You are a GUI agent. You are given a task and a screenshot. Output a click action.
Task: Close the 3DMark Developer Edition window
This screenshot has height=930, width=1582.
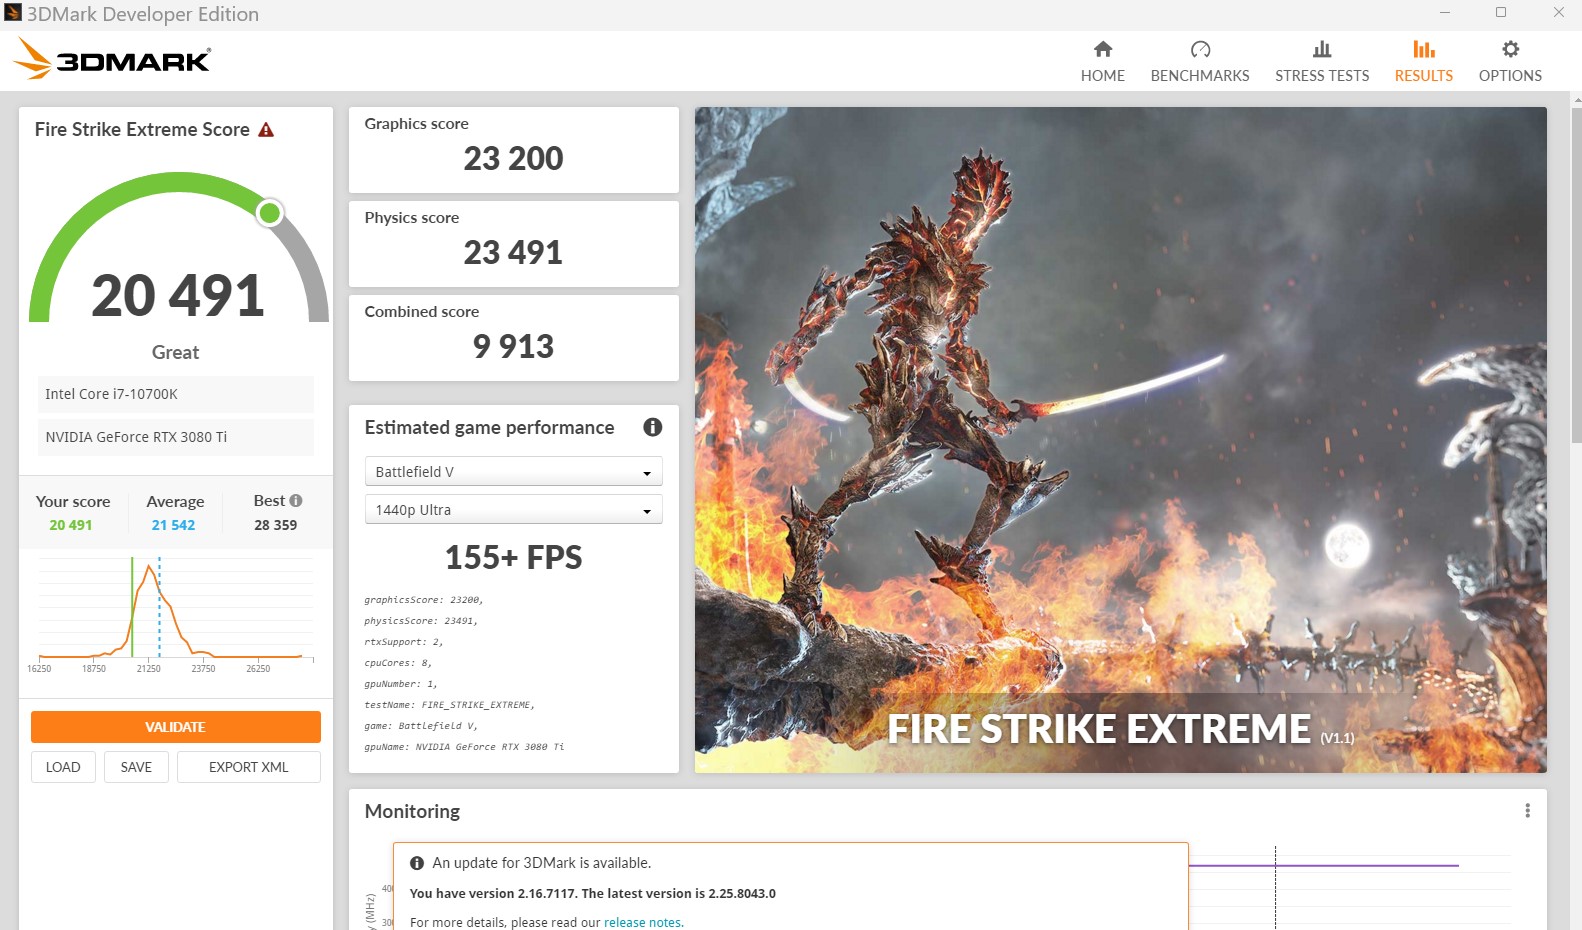[1558, 13]
